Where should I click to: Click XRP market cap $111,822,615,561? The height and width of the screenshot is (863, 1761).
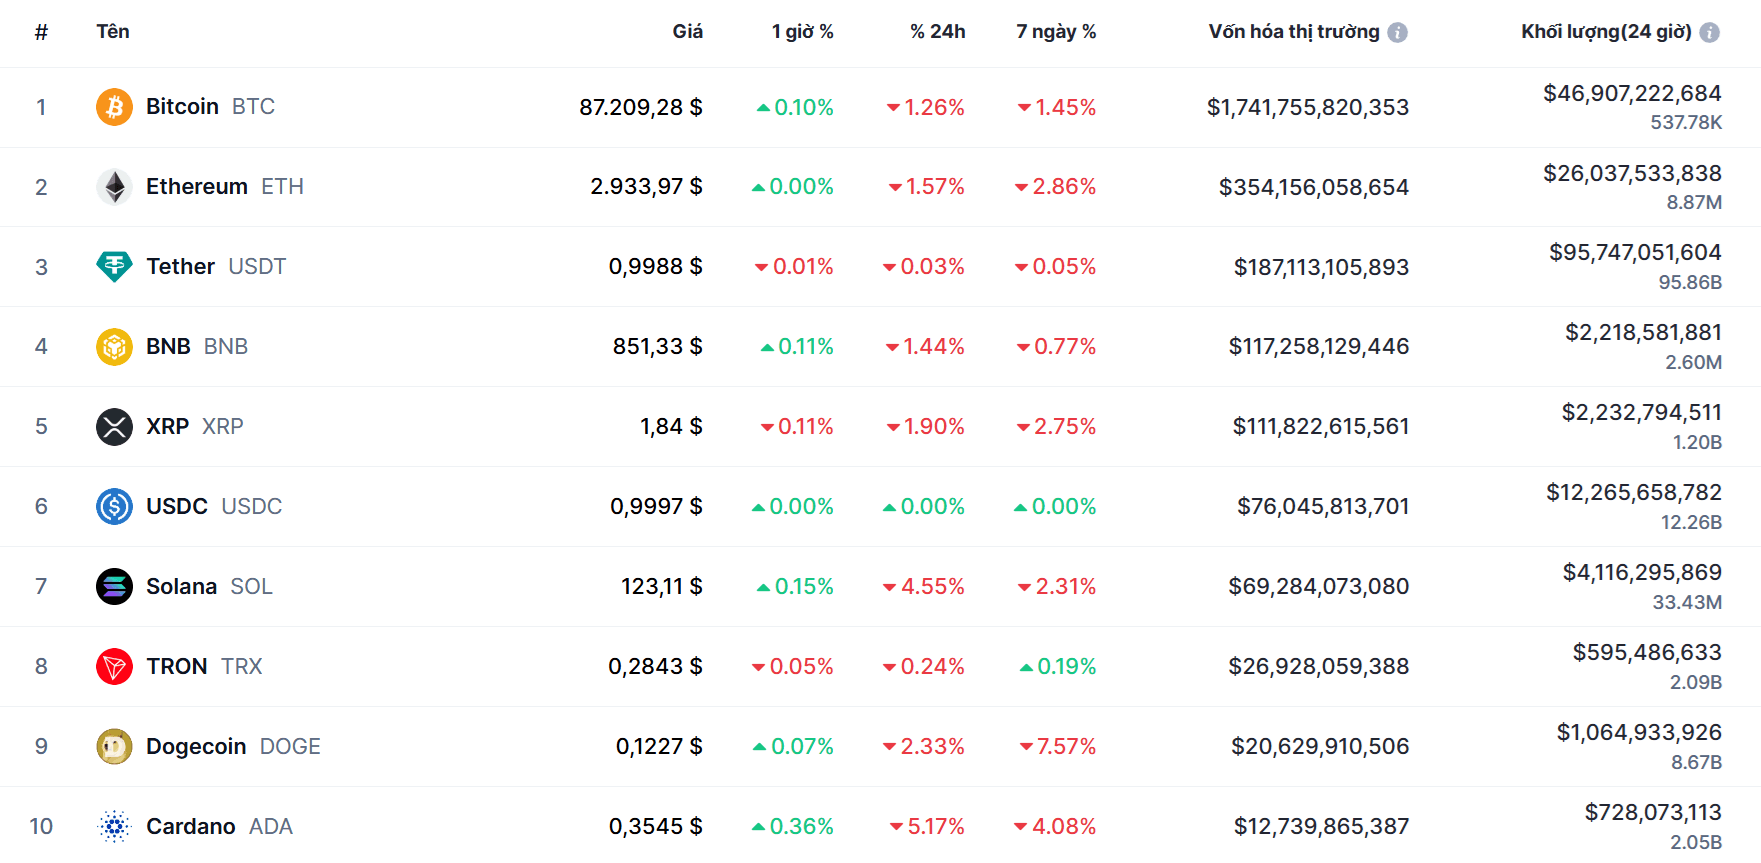(1321, 427)
